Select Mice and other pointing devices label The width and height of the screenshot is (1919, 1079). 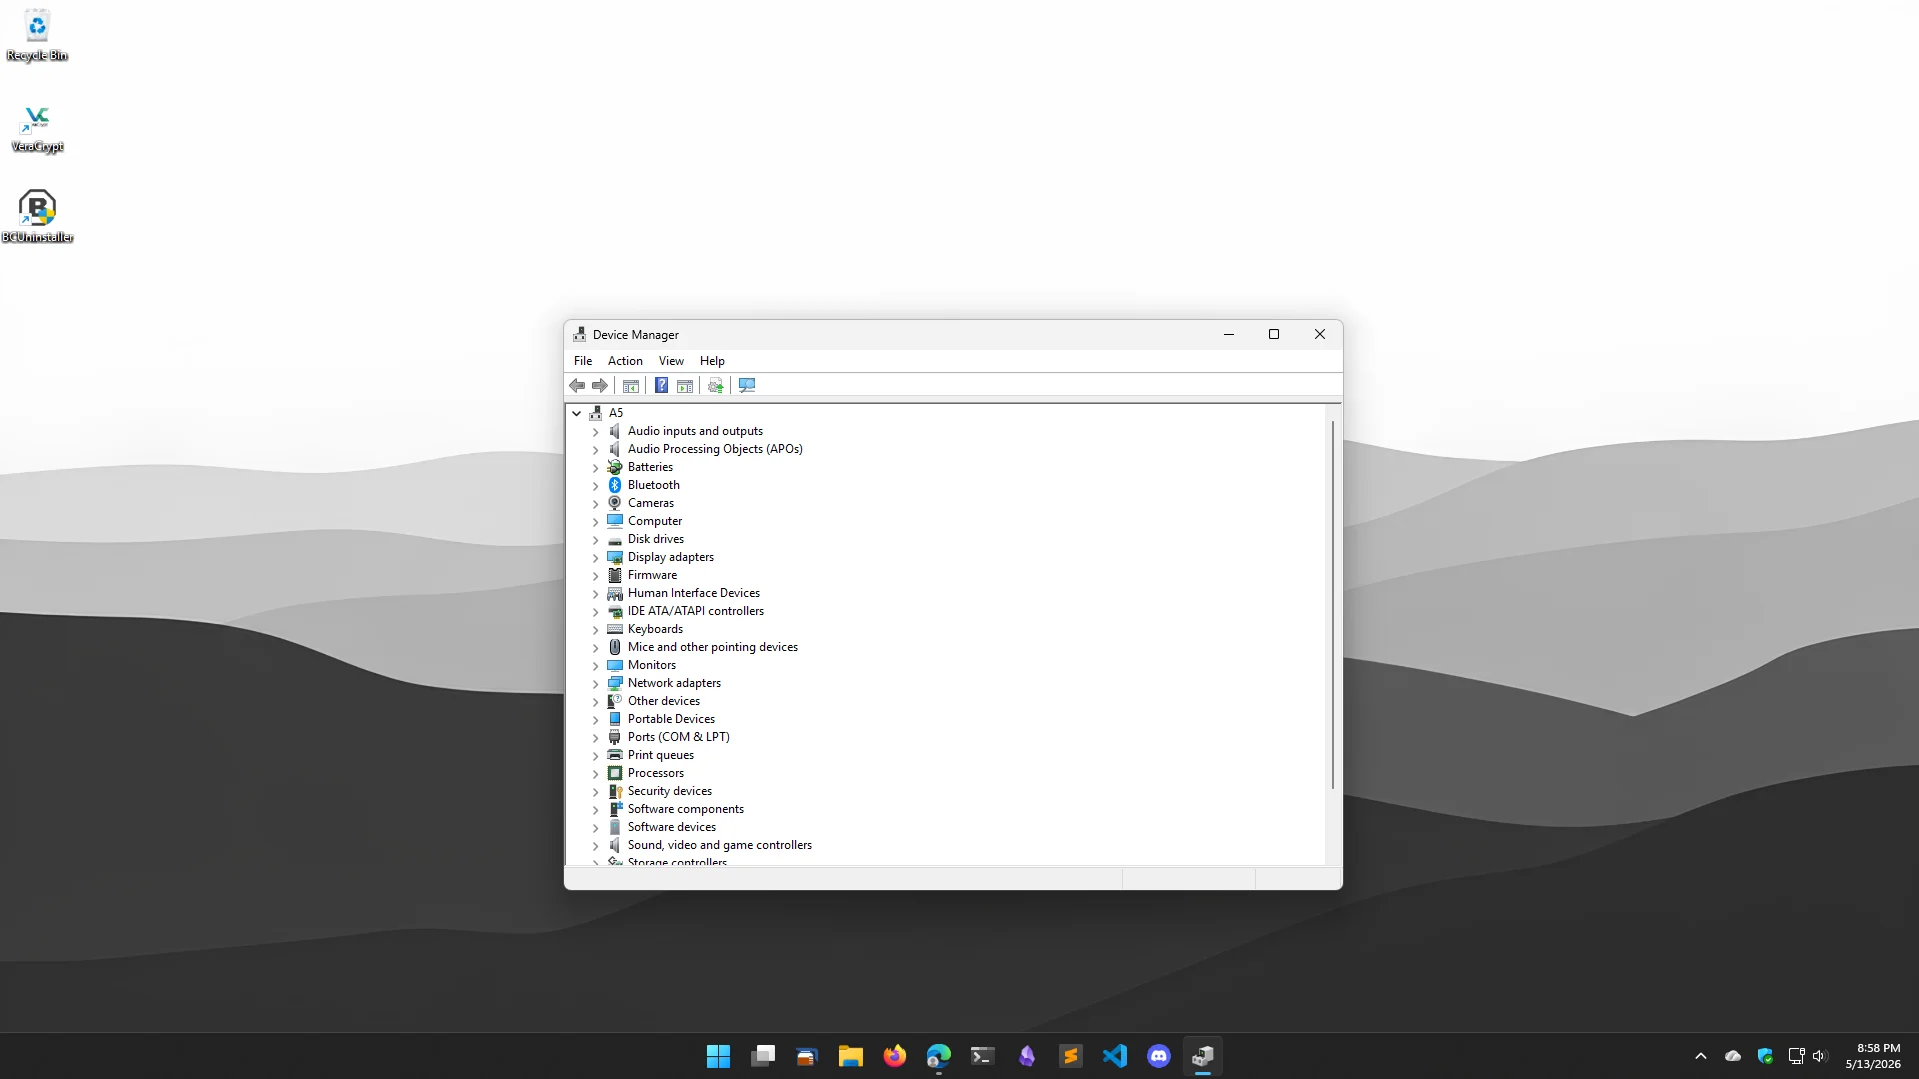coord(713,647)
